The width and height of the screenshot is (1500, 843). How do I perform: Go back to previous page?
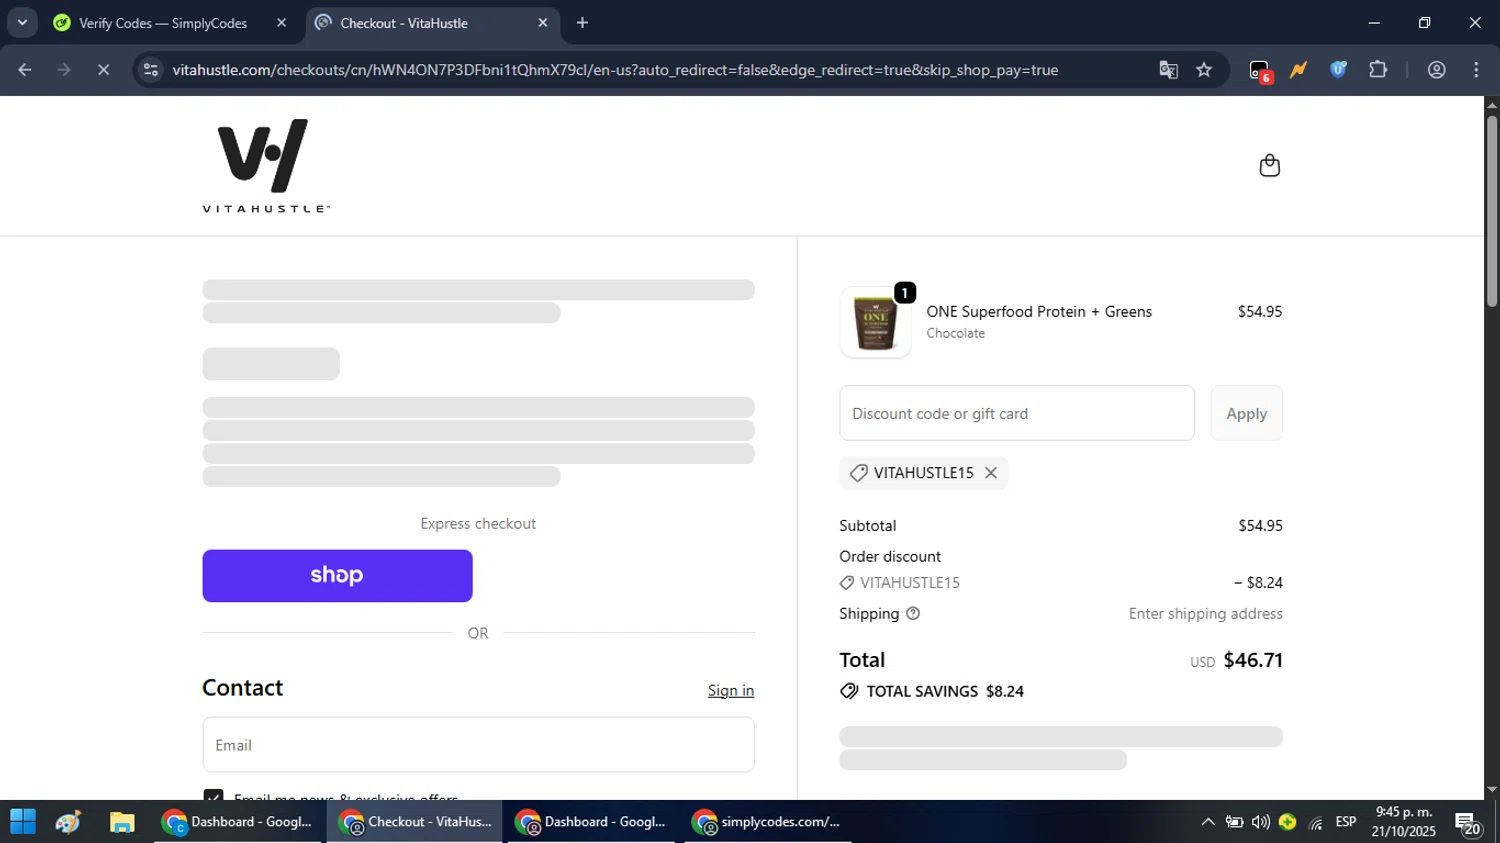point(25,70)
